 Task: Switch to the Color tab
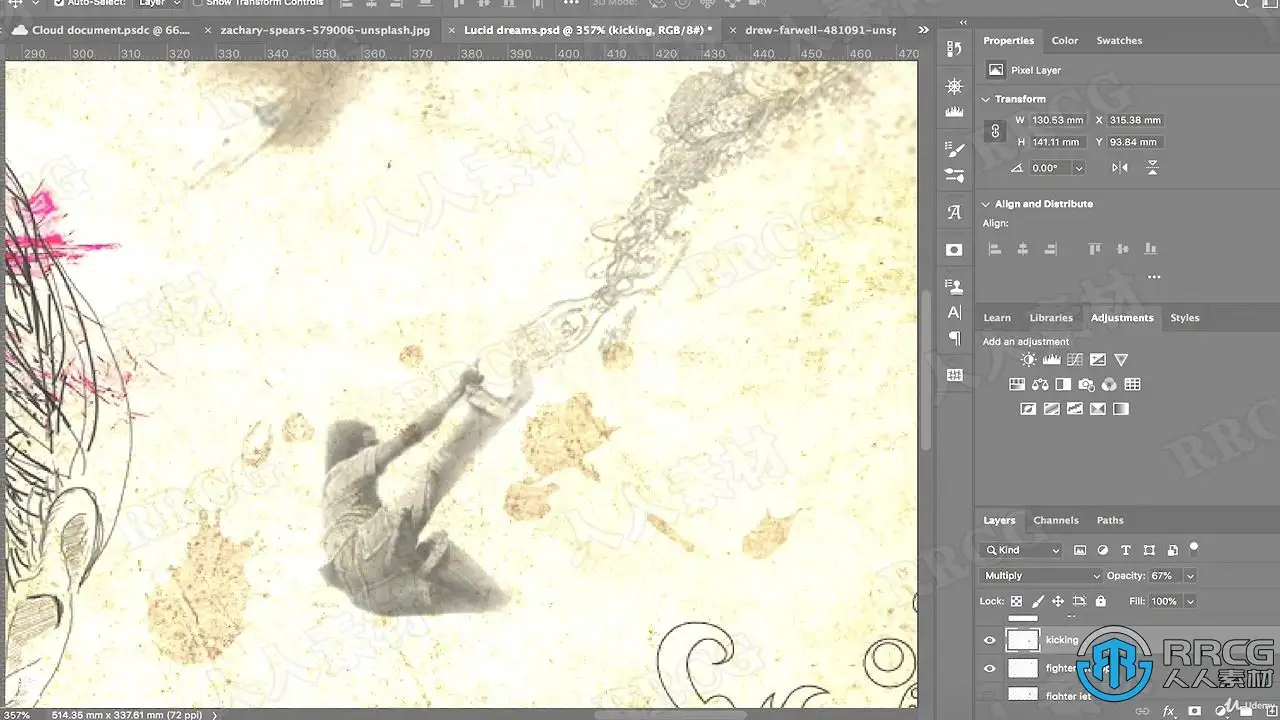pos(1065,41)
